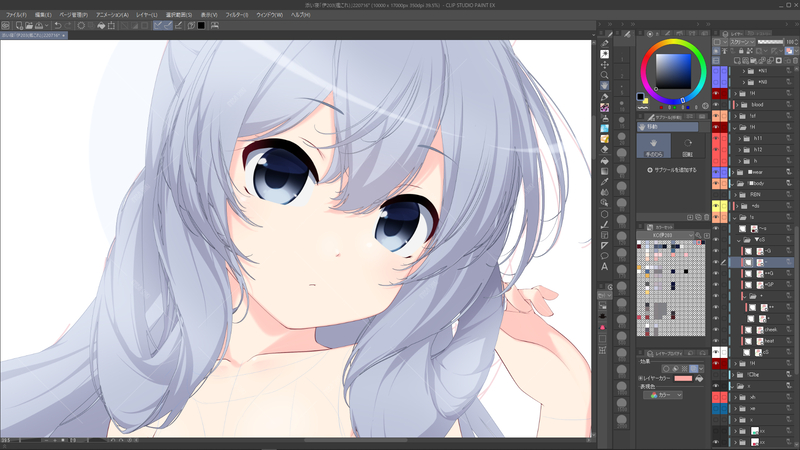
Task: Expand the !sf layer folder
Action: coord(735,116)
